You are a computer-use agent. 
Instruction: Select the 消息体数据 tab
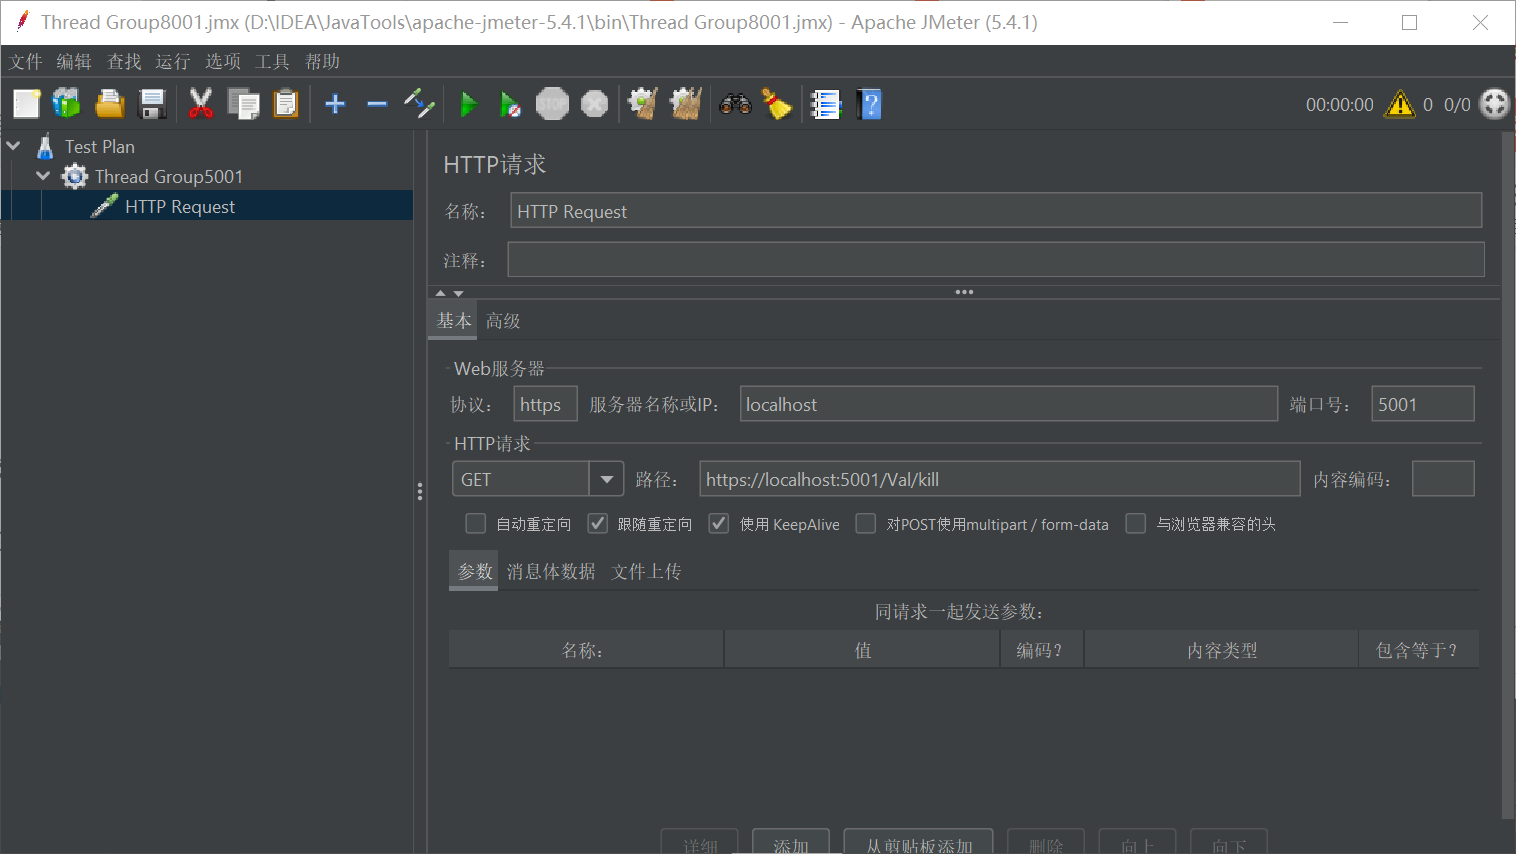(x=551, y=571)
